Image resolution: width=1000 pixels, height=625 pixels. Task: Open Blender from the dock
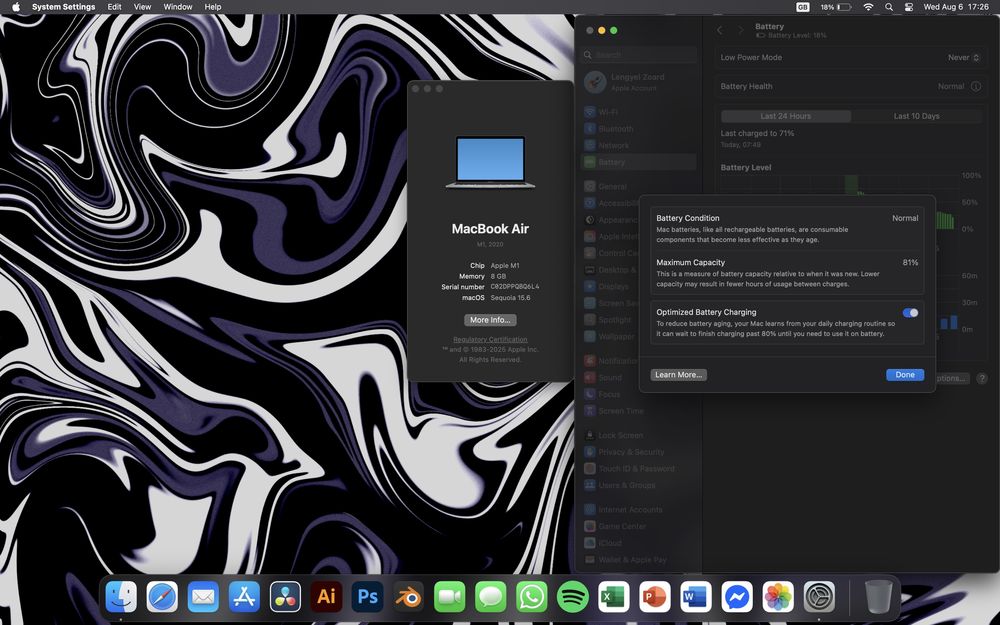tap(409, 597)
